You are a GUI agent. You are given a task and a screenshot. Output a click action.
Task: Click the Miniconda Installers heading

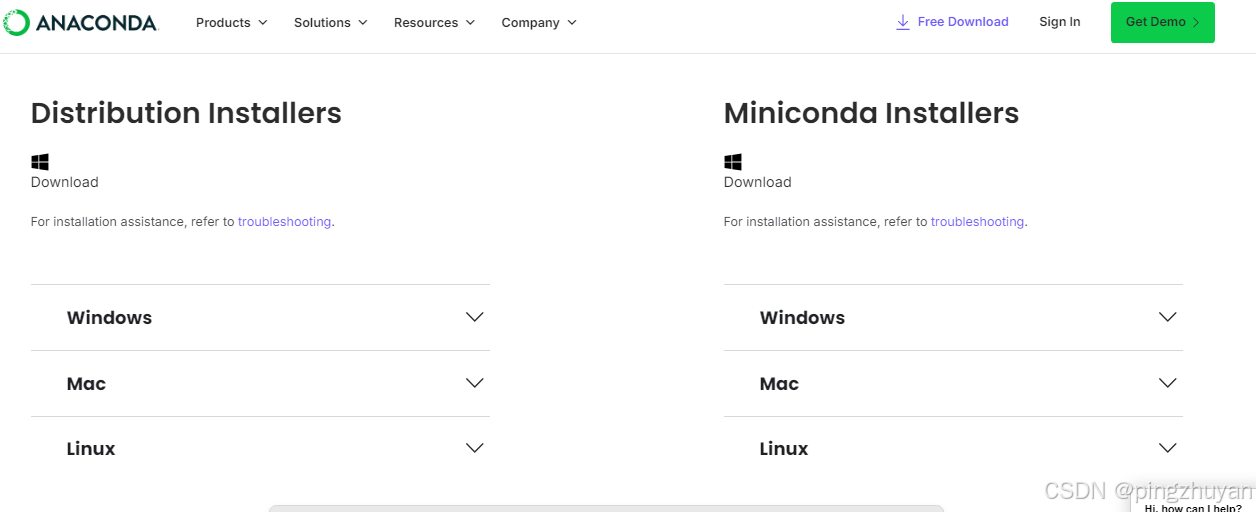pyautogui.click(x=871, y=113)
